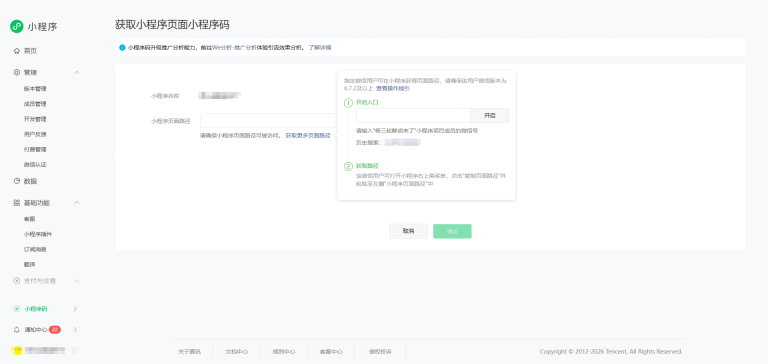Screen dimensions: 768x364
Task: Click the red 22 notification badge
Action: coord(55,330)
